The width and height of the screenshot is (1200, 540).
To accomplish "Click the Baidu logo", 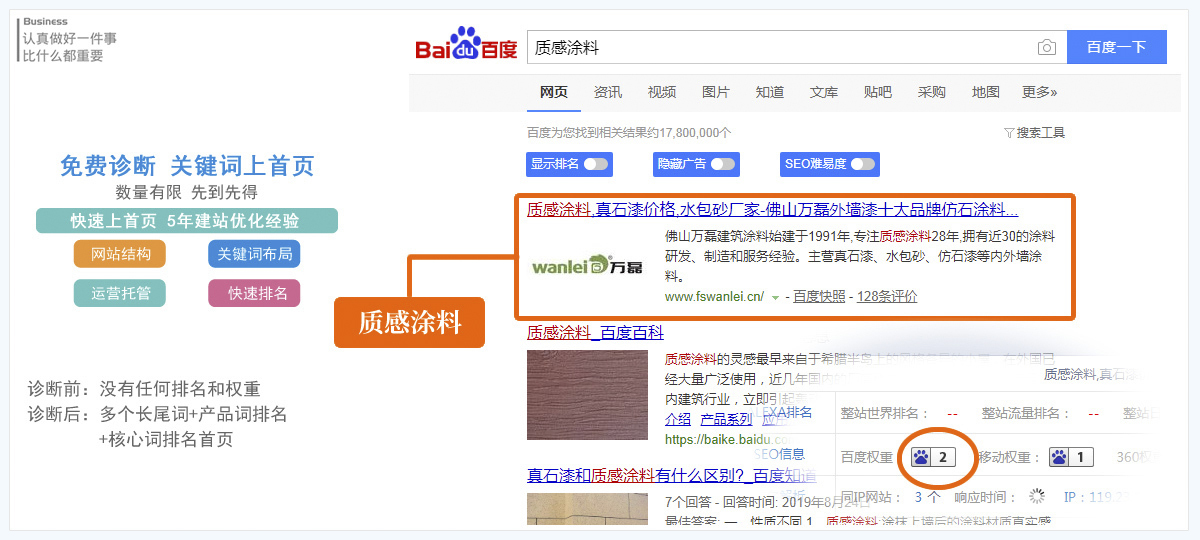I will [x=466, y=46].
